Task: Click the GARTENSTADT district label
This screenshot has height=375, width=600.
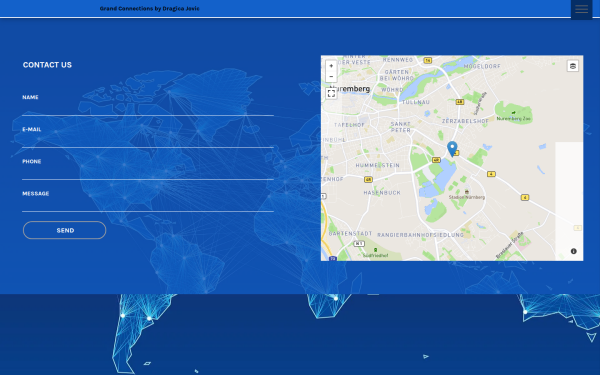Action: (351, 233)
